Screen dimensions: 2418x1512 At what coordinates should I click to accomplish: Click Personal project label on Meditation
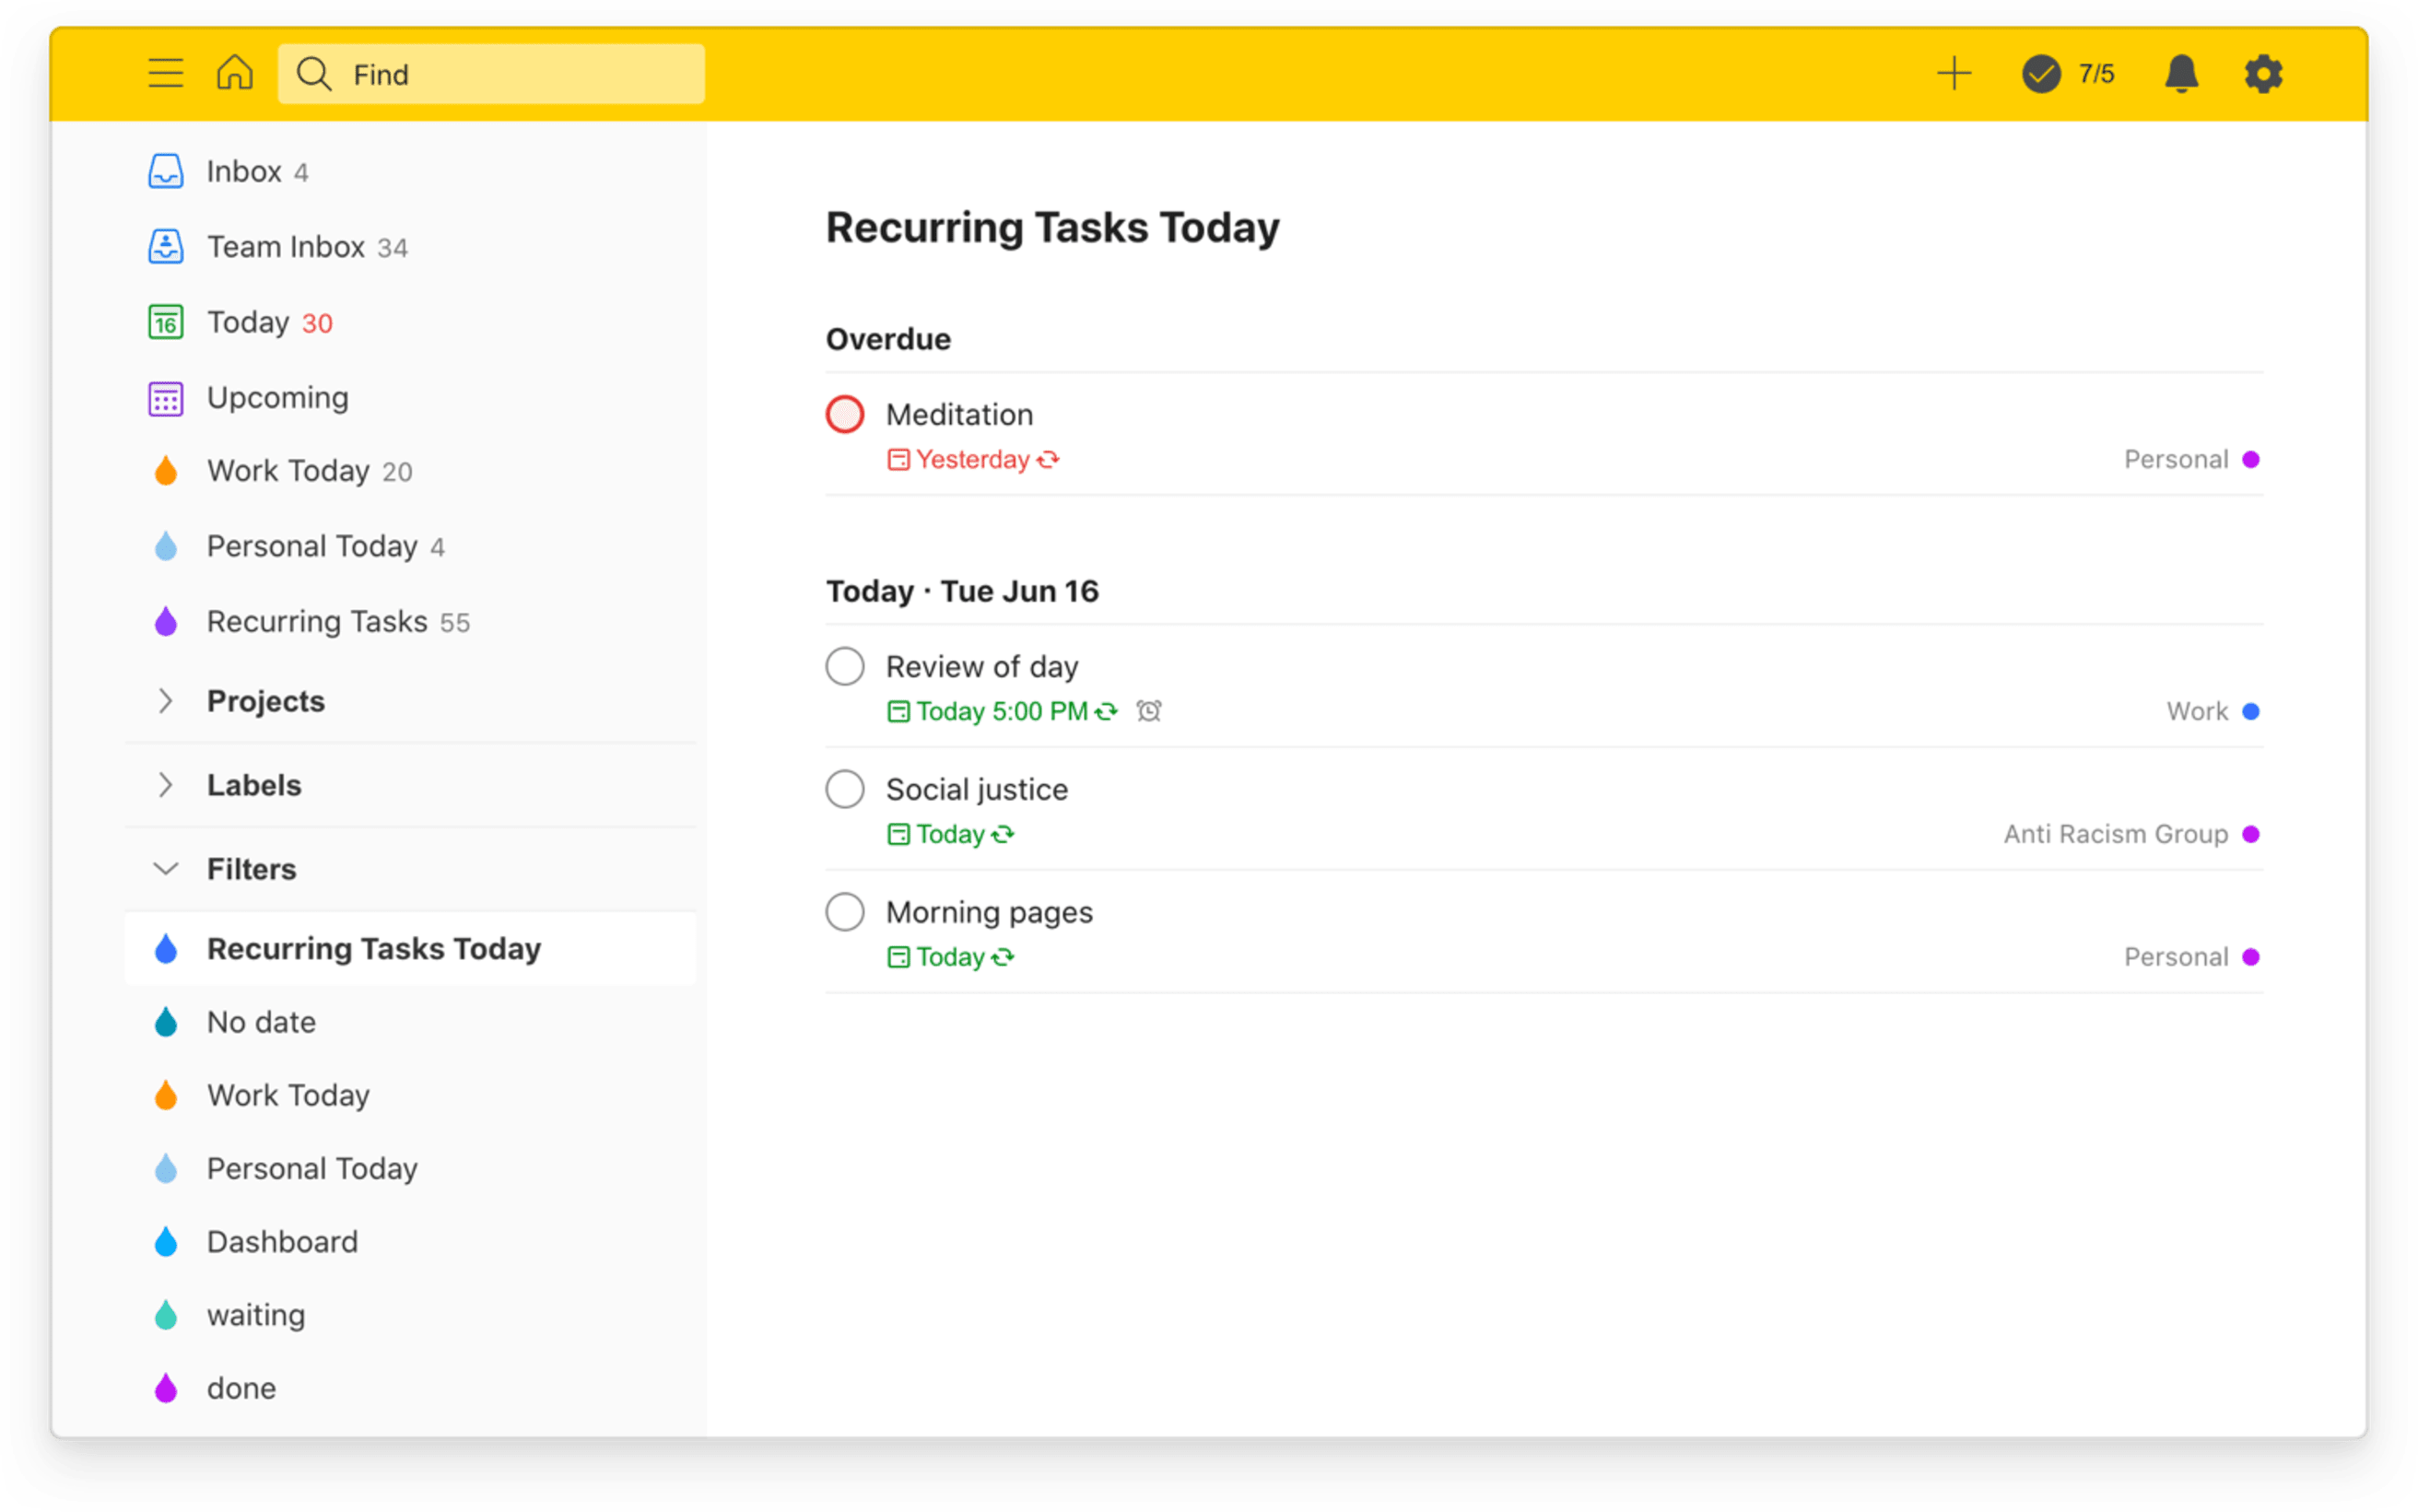pos(2175,460)
